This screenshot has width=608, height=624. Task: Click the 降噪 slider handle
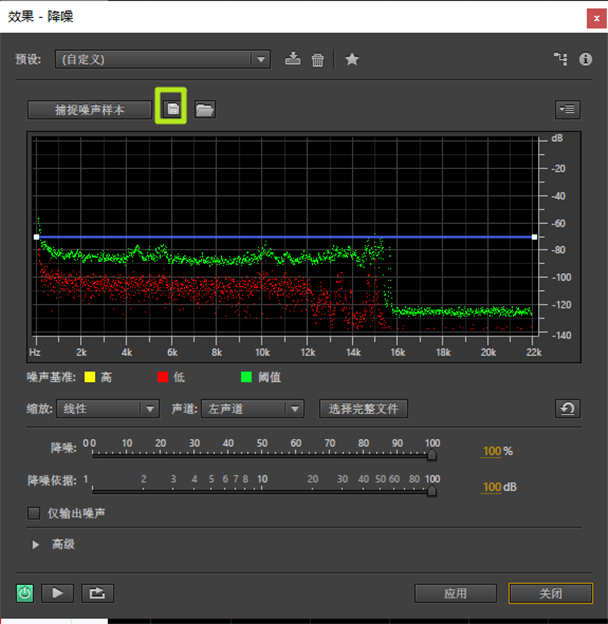coord(432,455)
